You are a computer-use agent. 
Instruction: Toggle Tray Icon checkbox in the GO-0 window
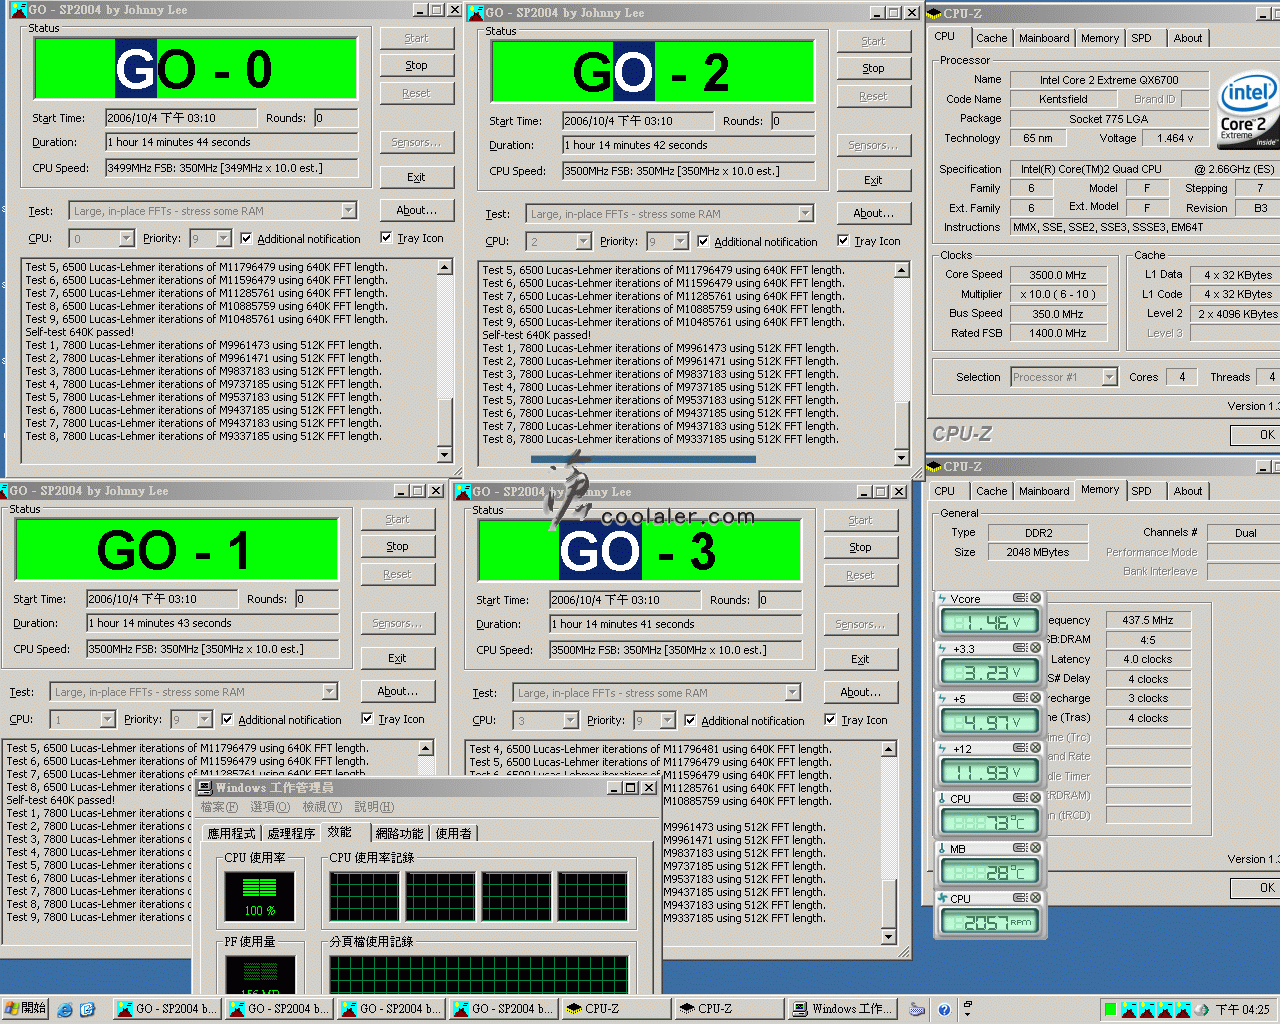coord(386,238)
